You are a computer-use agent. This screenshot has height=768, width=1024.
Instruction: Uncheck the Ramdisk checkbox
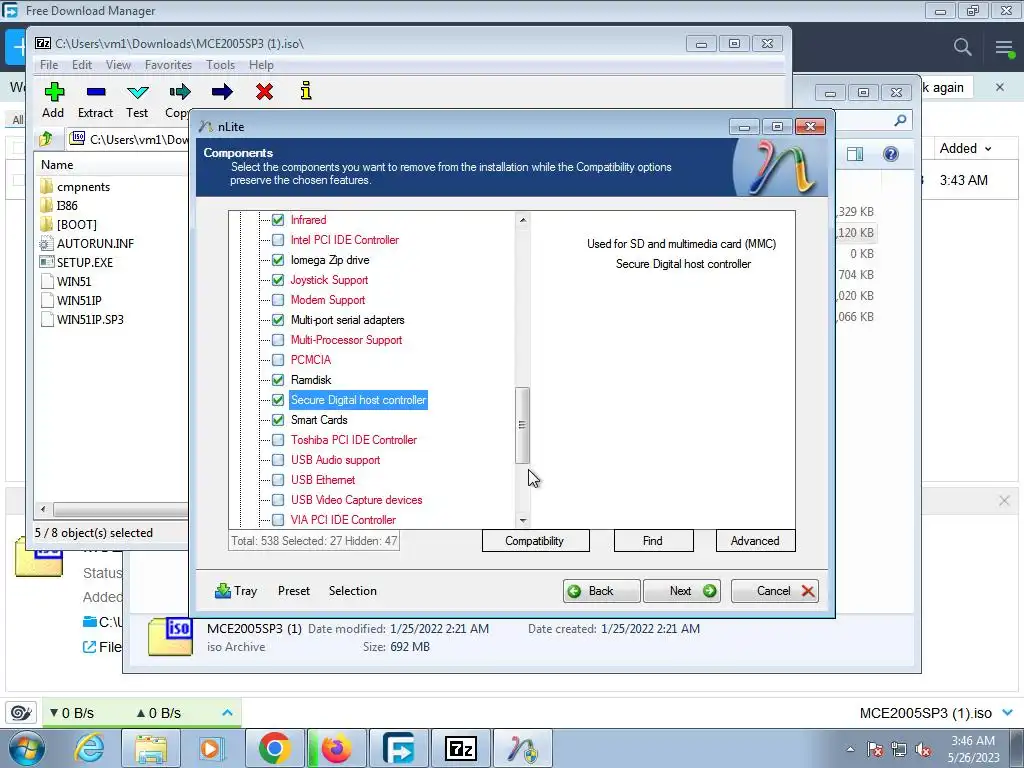coord(278,380)
